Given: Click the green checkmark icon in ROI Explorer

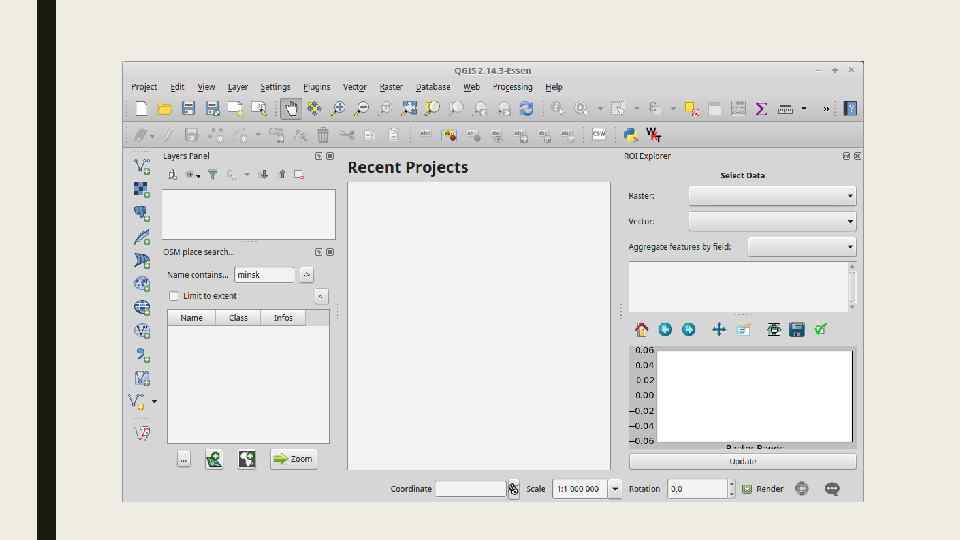Looking at the screenshot, I should 820,329.
